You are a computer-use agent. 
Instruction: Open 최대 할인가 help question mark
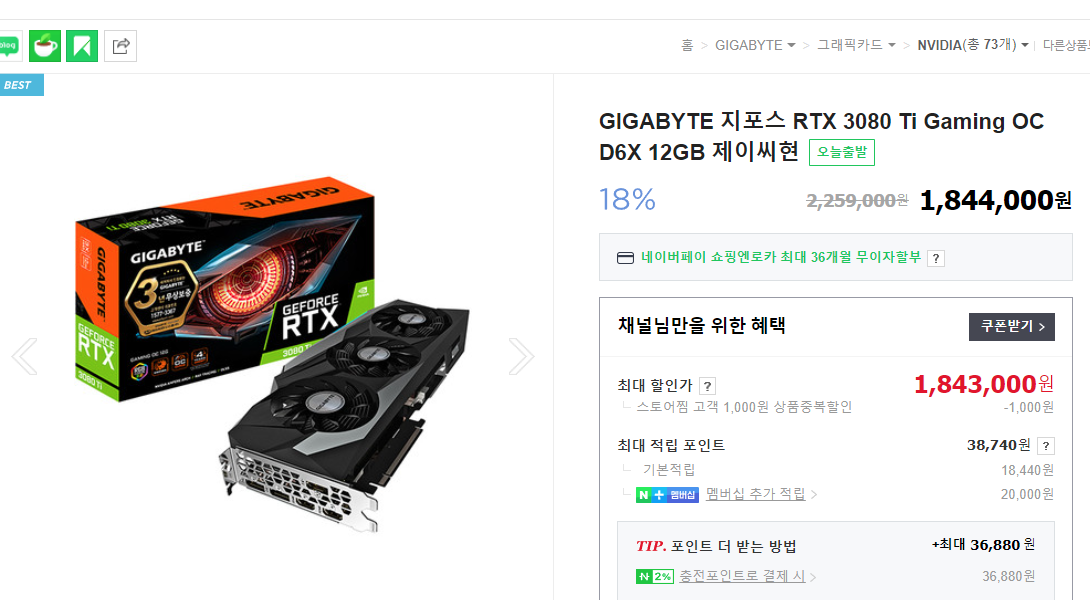(x=707, y=386)
